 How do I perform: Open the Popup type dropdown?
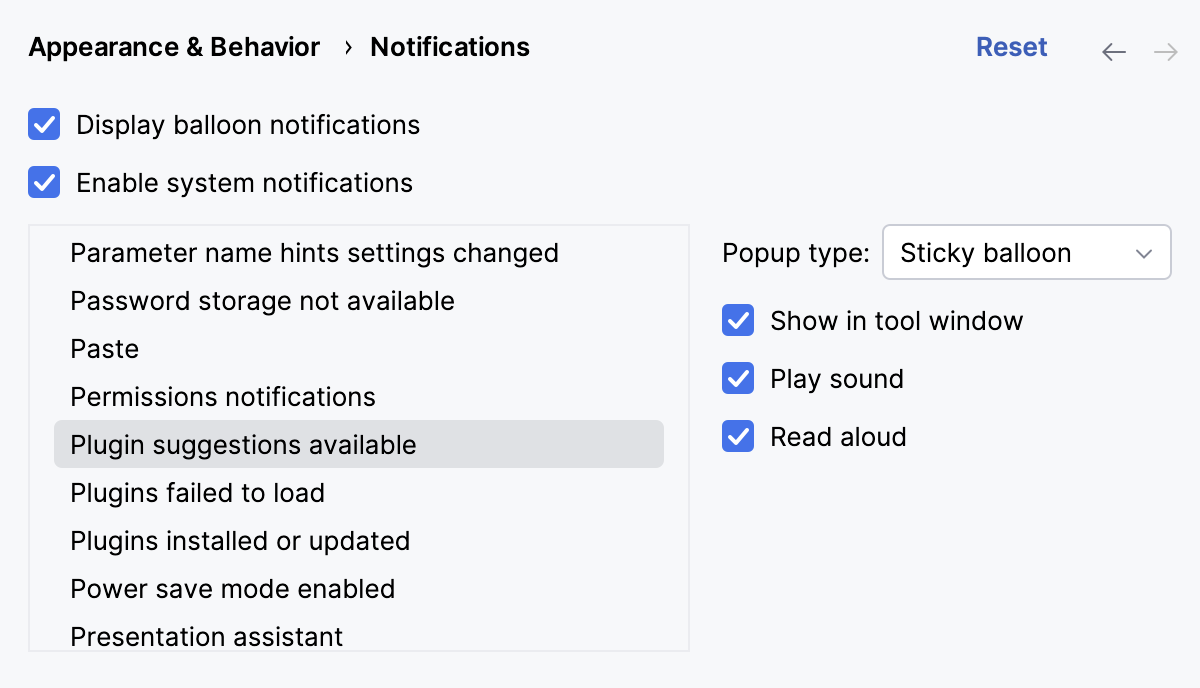tap(1026, 253)
